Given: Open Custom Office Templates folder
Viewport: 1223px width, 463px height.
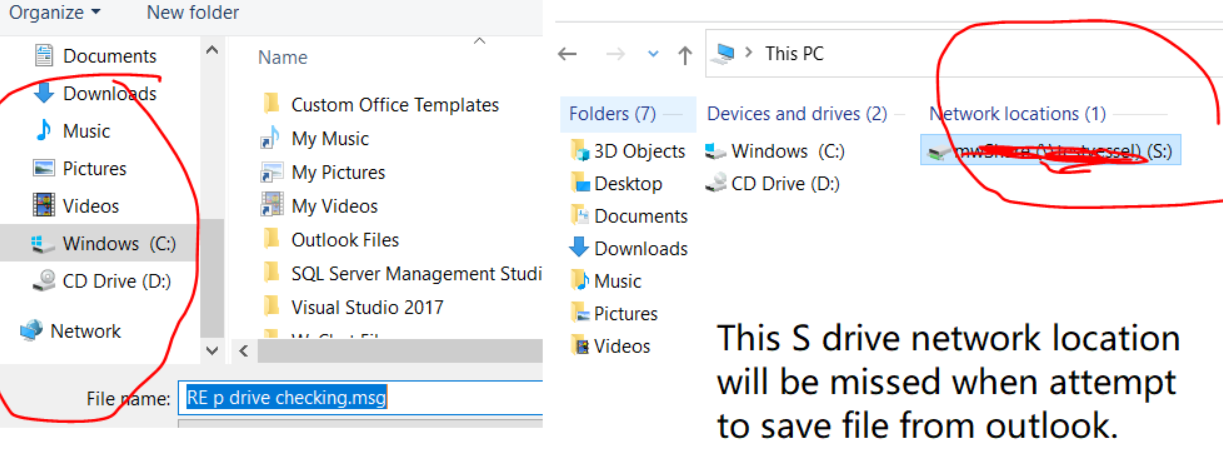Looking at the screenshot, I should click(394, 104).
